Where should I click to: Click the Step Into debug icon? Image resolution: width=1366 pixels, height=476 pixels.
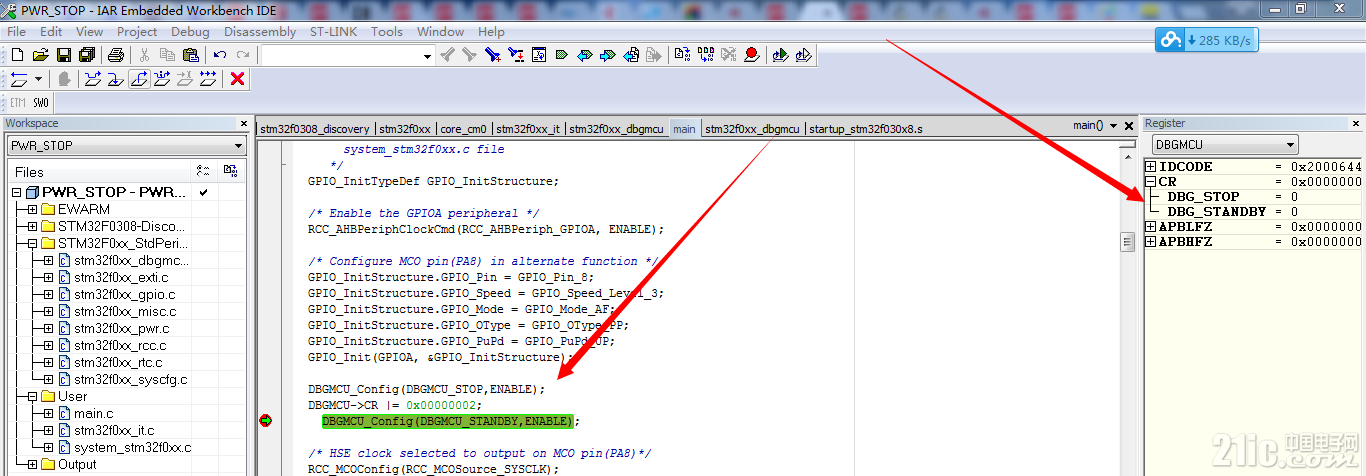tap(116, 79)
